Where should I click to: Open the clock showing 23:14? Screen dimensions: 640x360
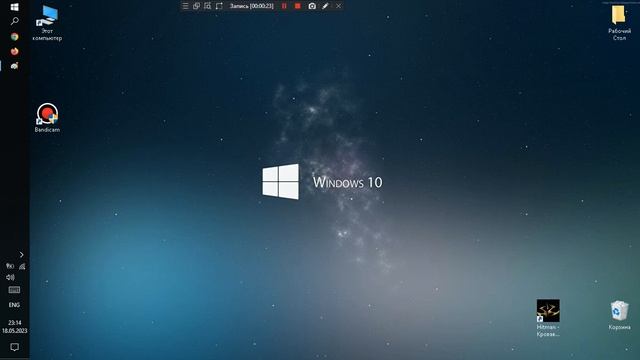(14, 327)
